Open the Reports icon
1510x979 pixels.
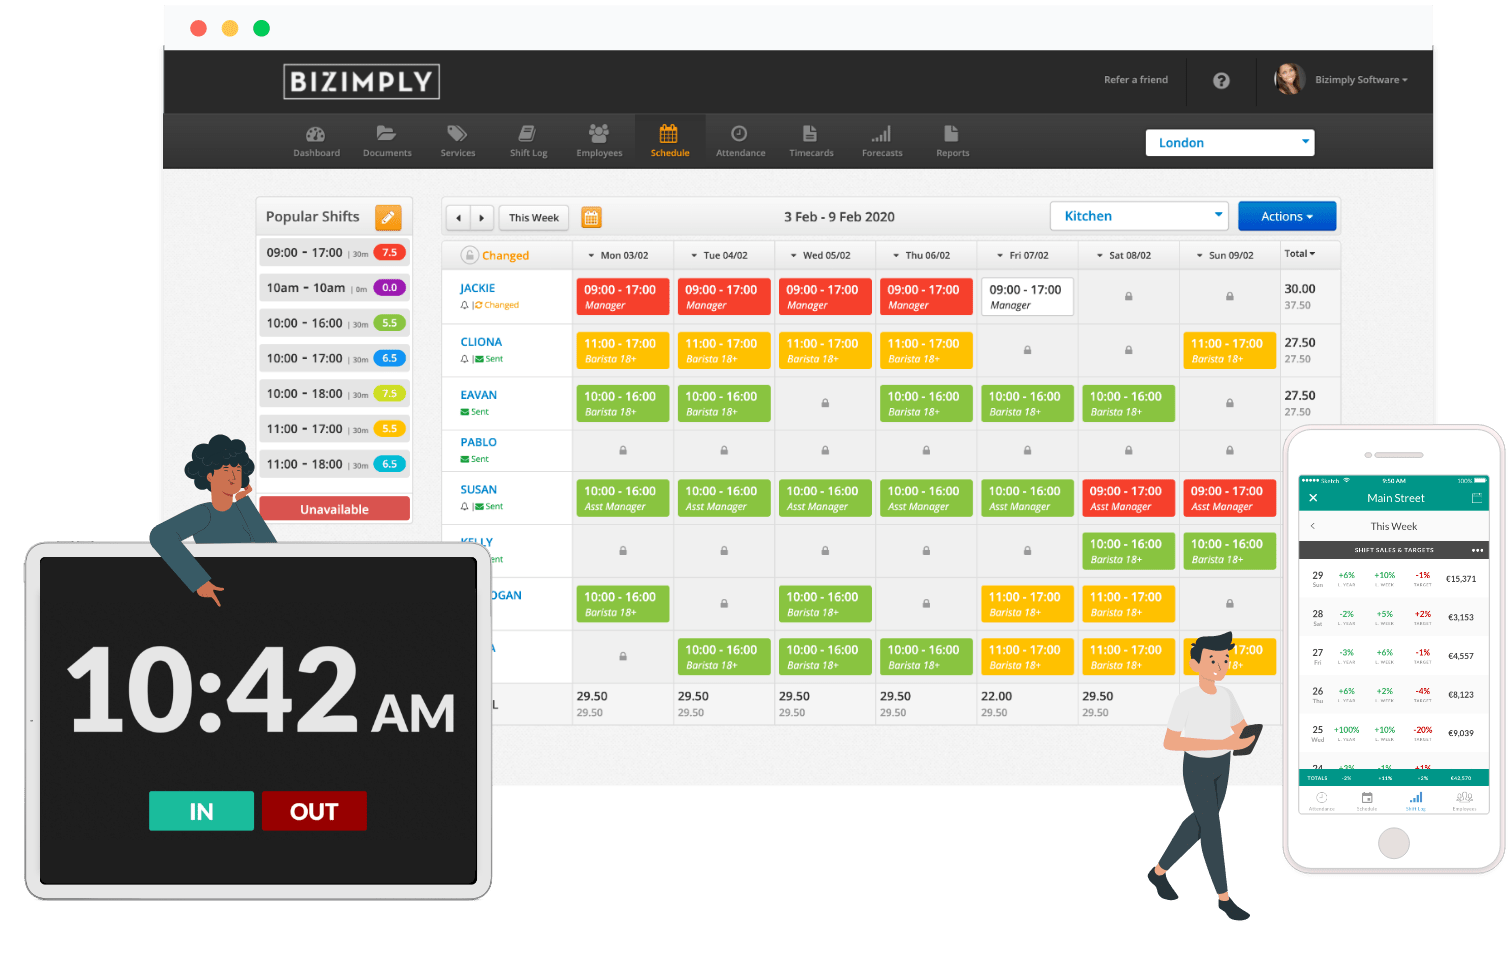[951, 133]
